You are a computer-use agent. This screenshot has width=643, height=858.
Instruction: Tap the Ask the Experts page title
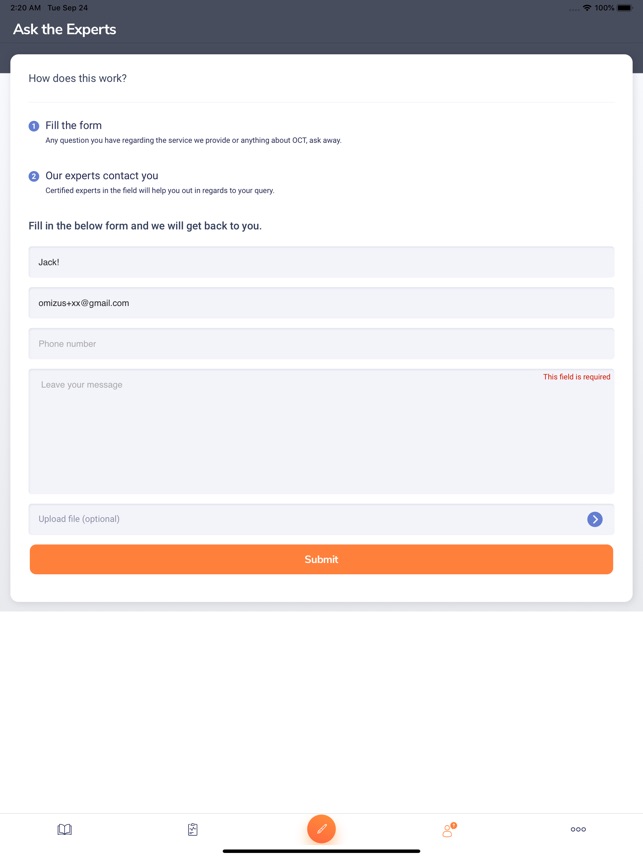(x=65, y=29)
